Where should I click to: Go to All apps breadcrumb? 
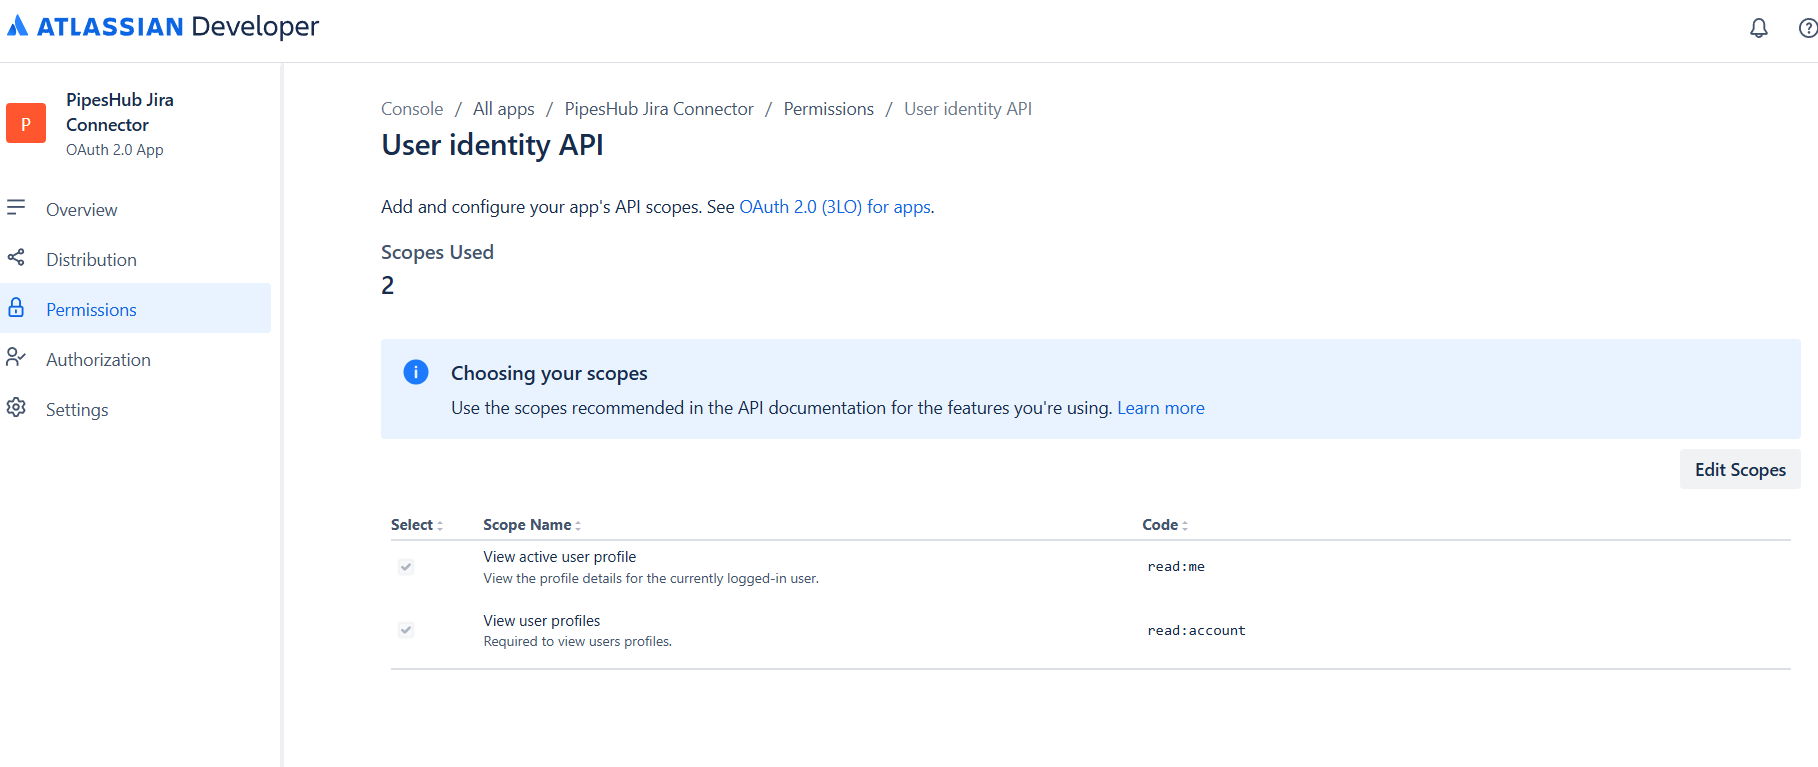pos(504,109)
